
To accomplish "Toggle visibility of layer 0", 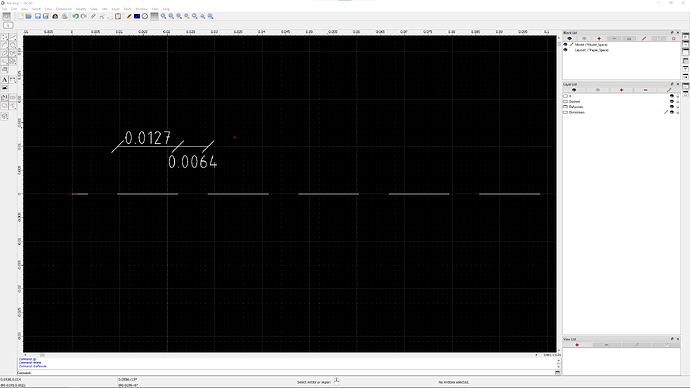I will pyautogui.click(x=672, y=96).
